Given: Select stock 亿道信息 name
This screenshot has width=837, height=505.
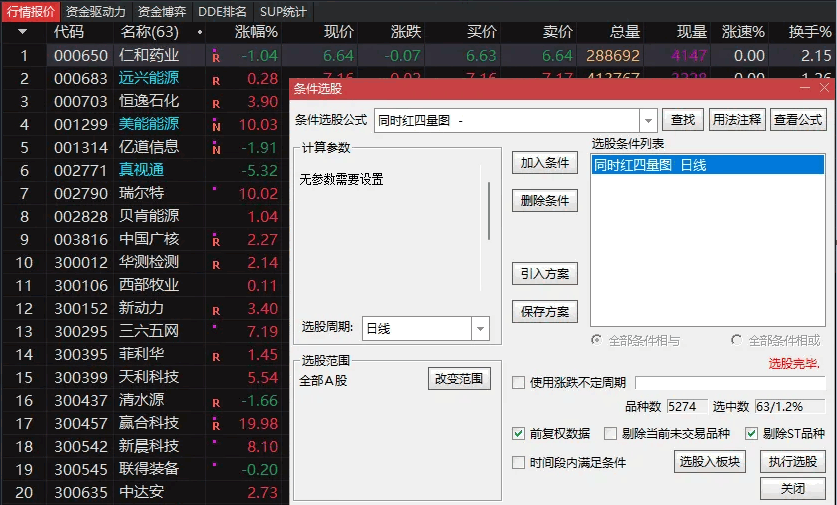Looking at the screenshot, I should 149,147.
